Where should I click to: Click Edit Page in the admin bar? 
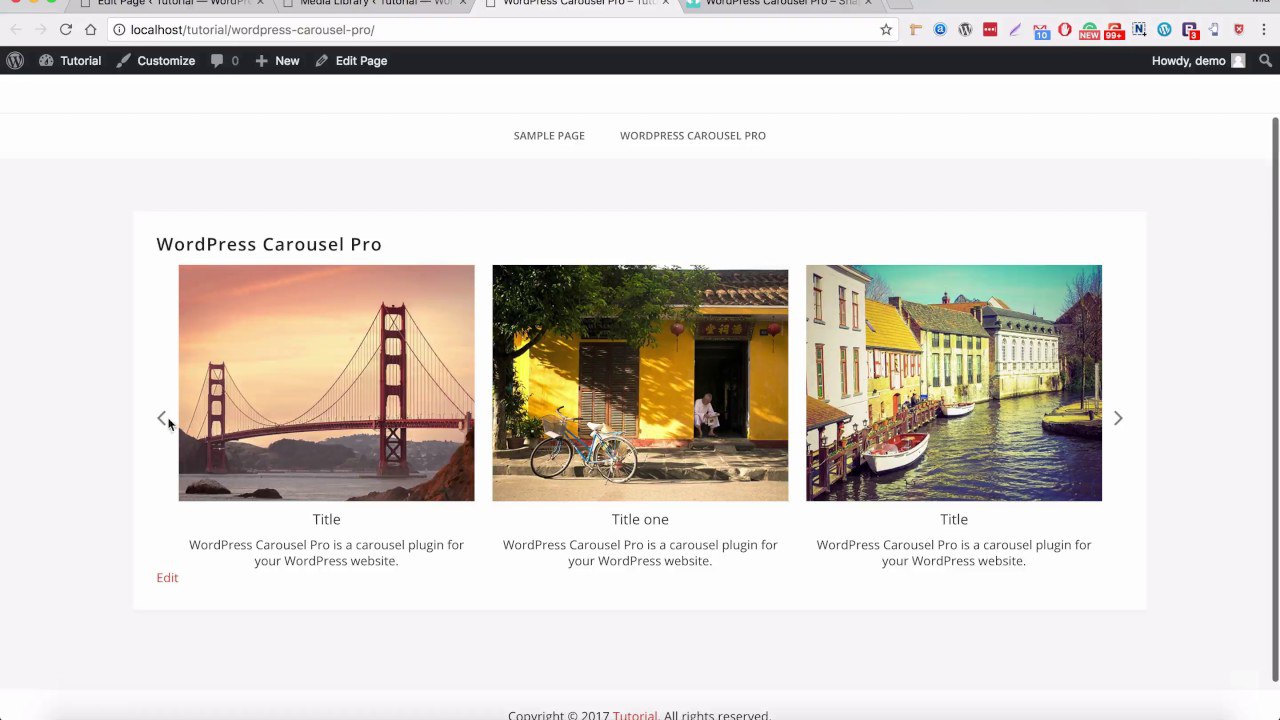351,61
